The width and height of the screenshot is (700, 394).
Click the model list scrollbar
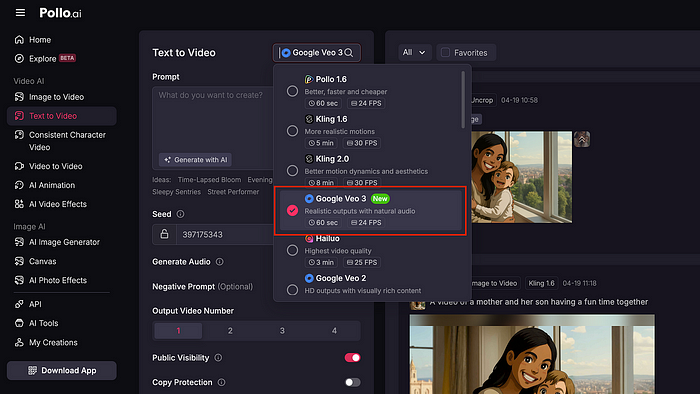click(x=463, y=100)
